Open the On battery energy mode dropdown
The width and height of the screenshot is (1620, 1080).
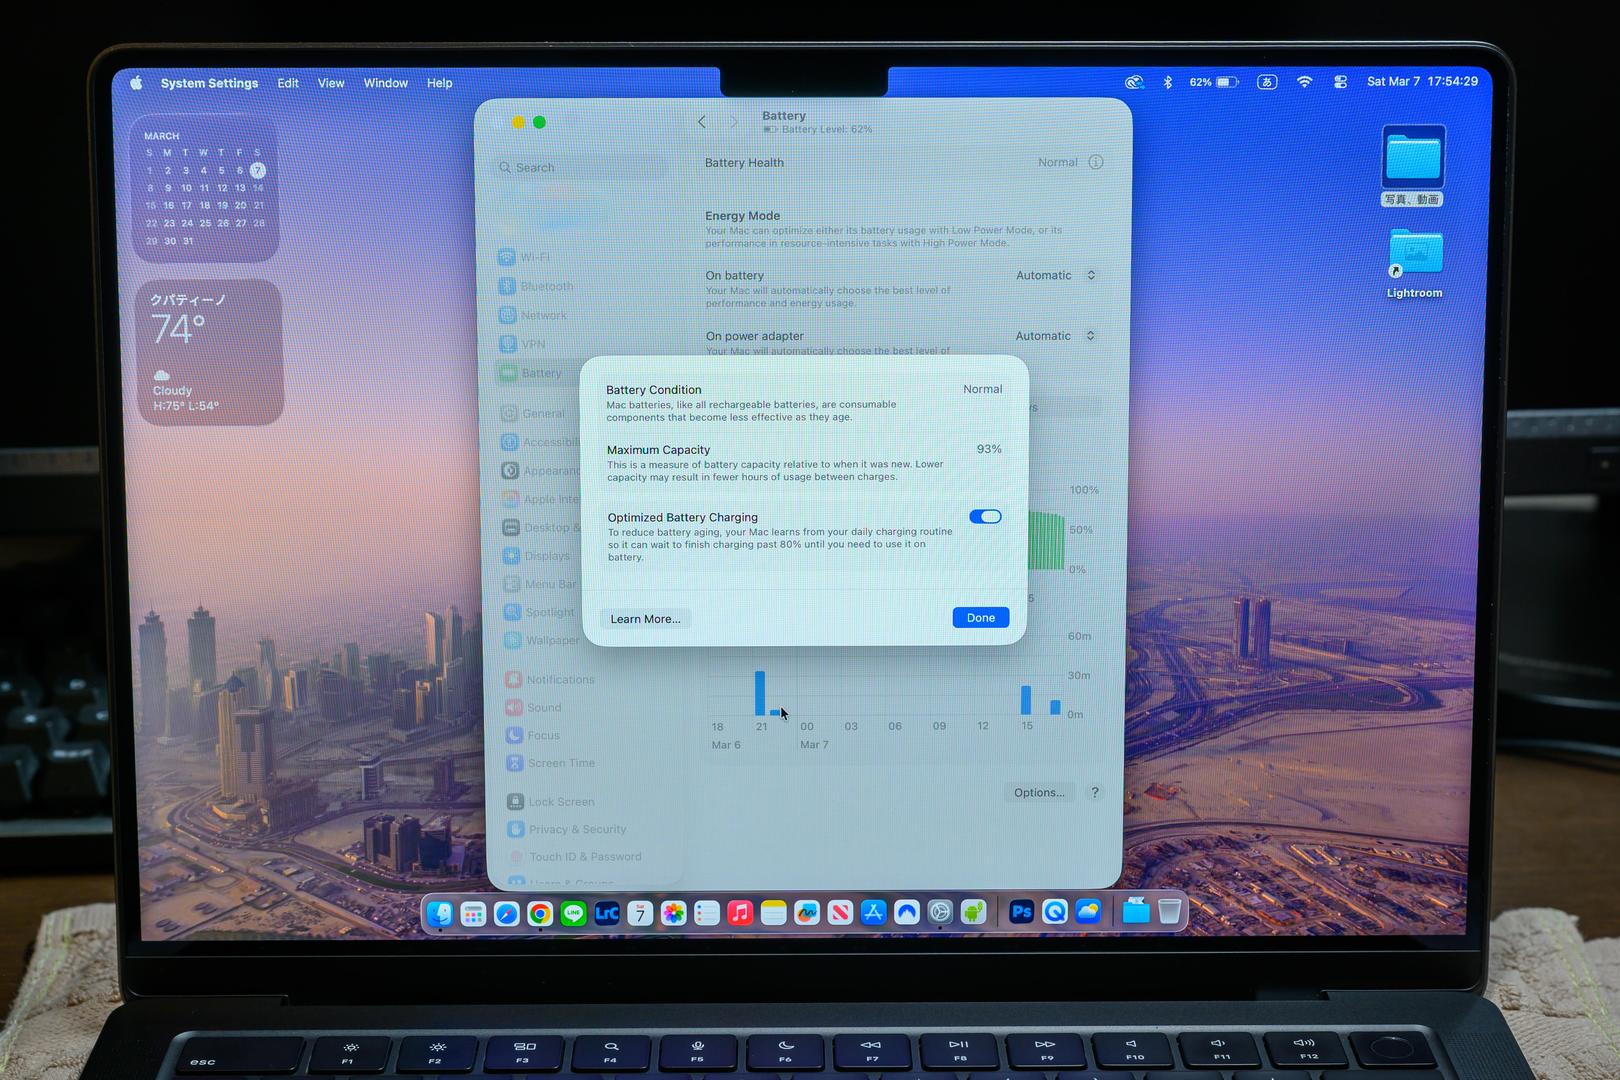[1056, 275]
